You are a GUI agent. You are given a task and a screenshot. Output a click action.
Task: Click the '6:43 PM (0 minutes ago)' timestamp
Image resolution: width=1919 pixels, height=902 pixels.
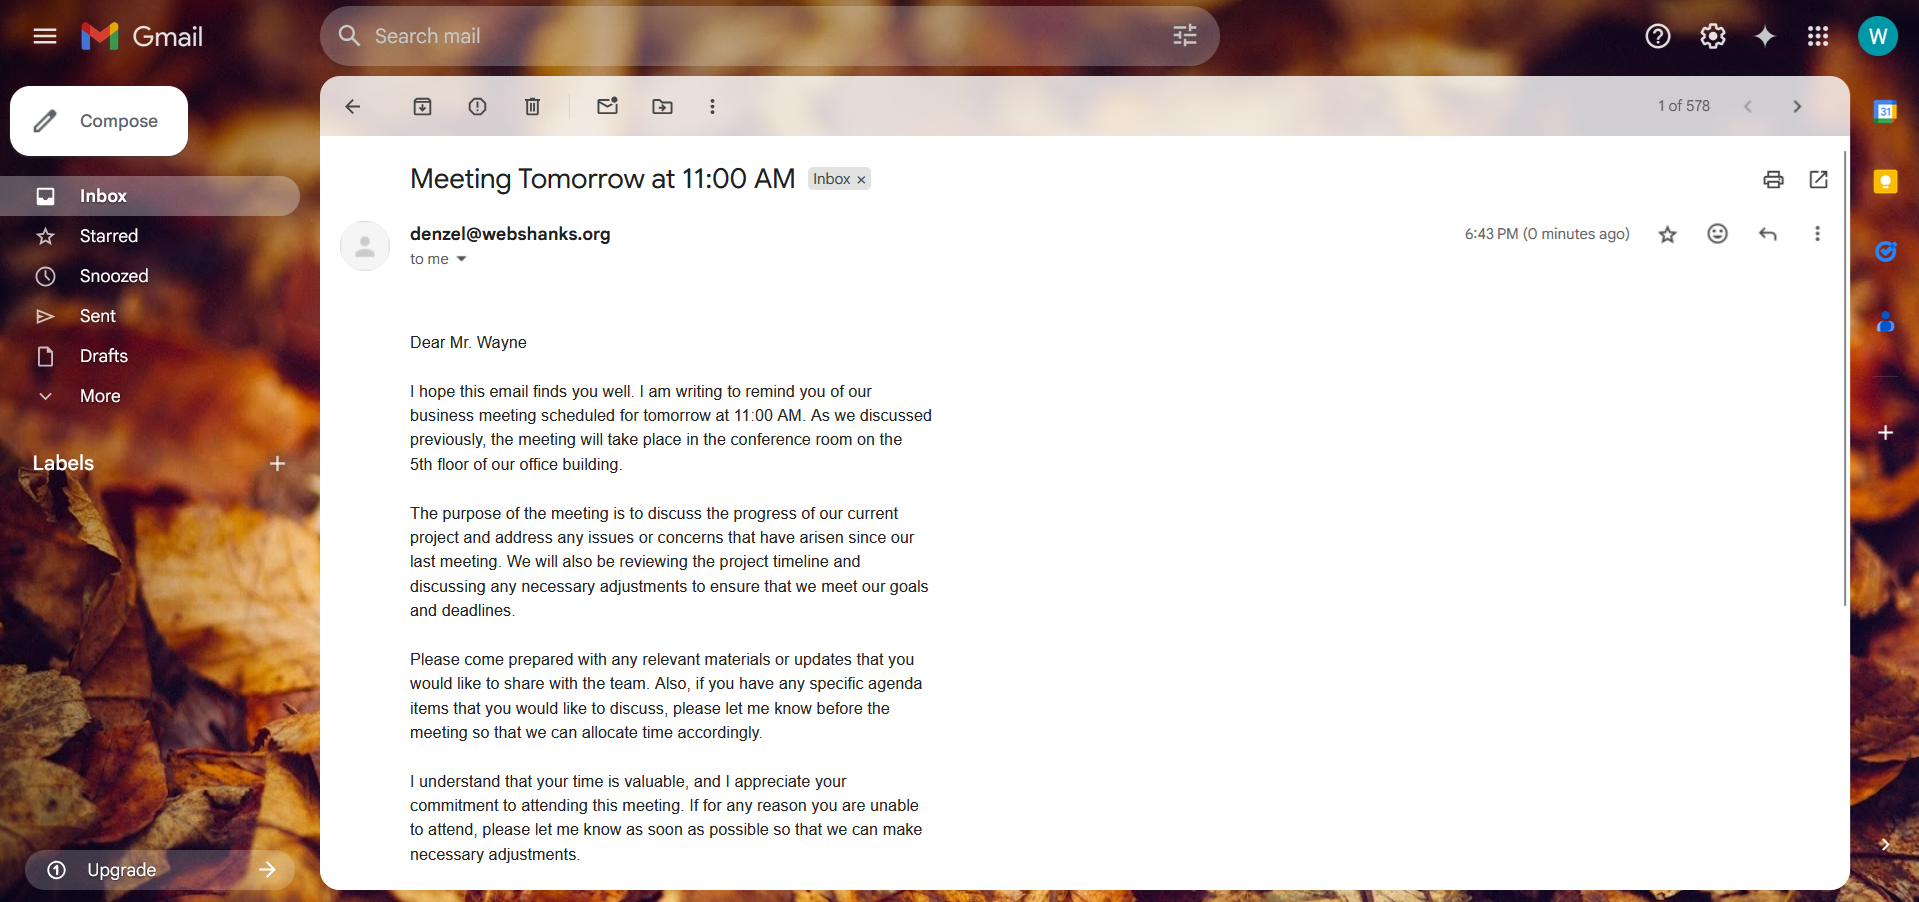[x=1547, y=234]
